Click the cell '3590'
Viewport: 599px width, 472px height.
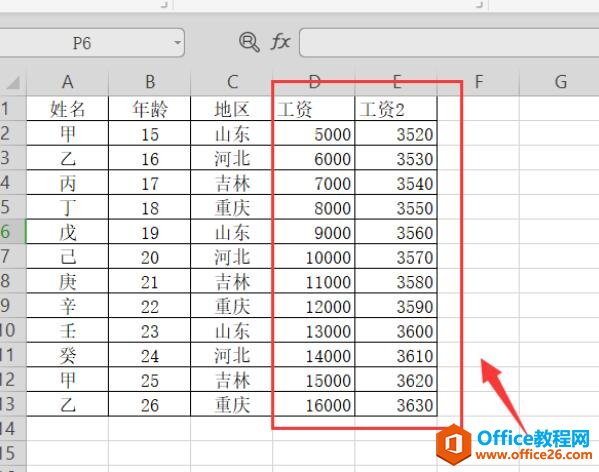click(x=396, y=306)
